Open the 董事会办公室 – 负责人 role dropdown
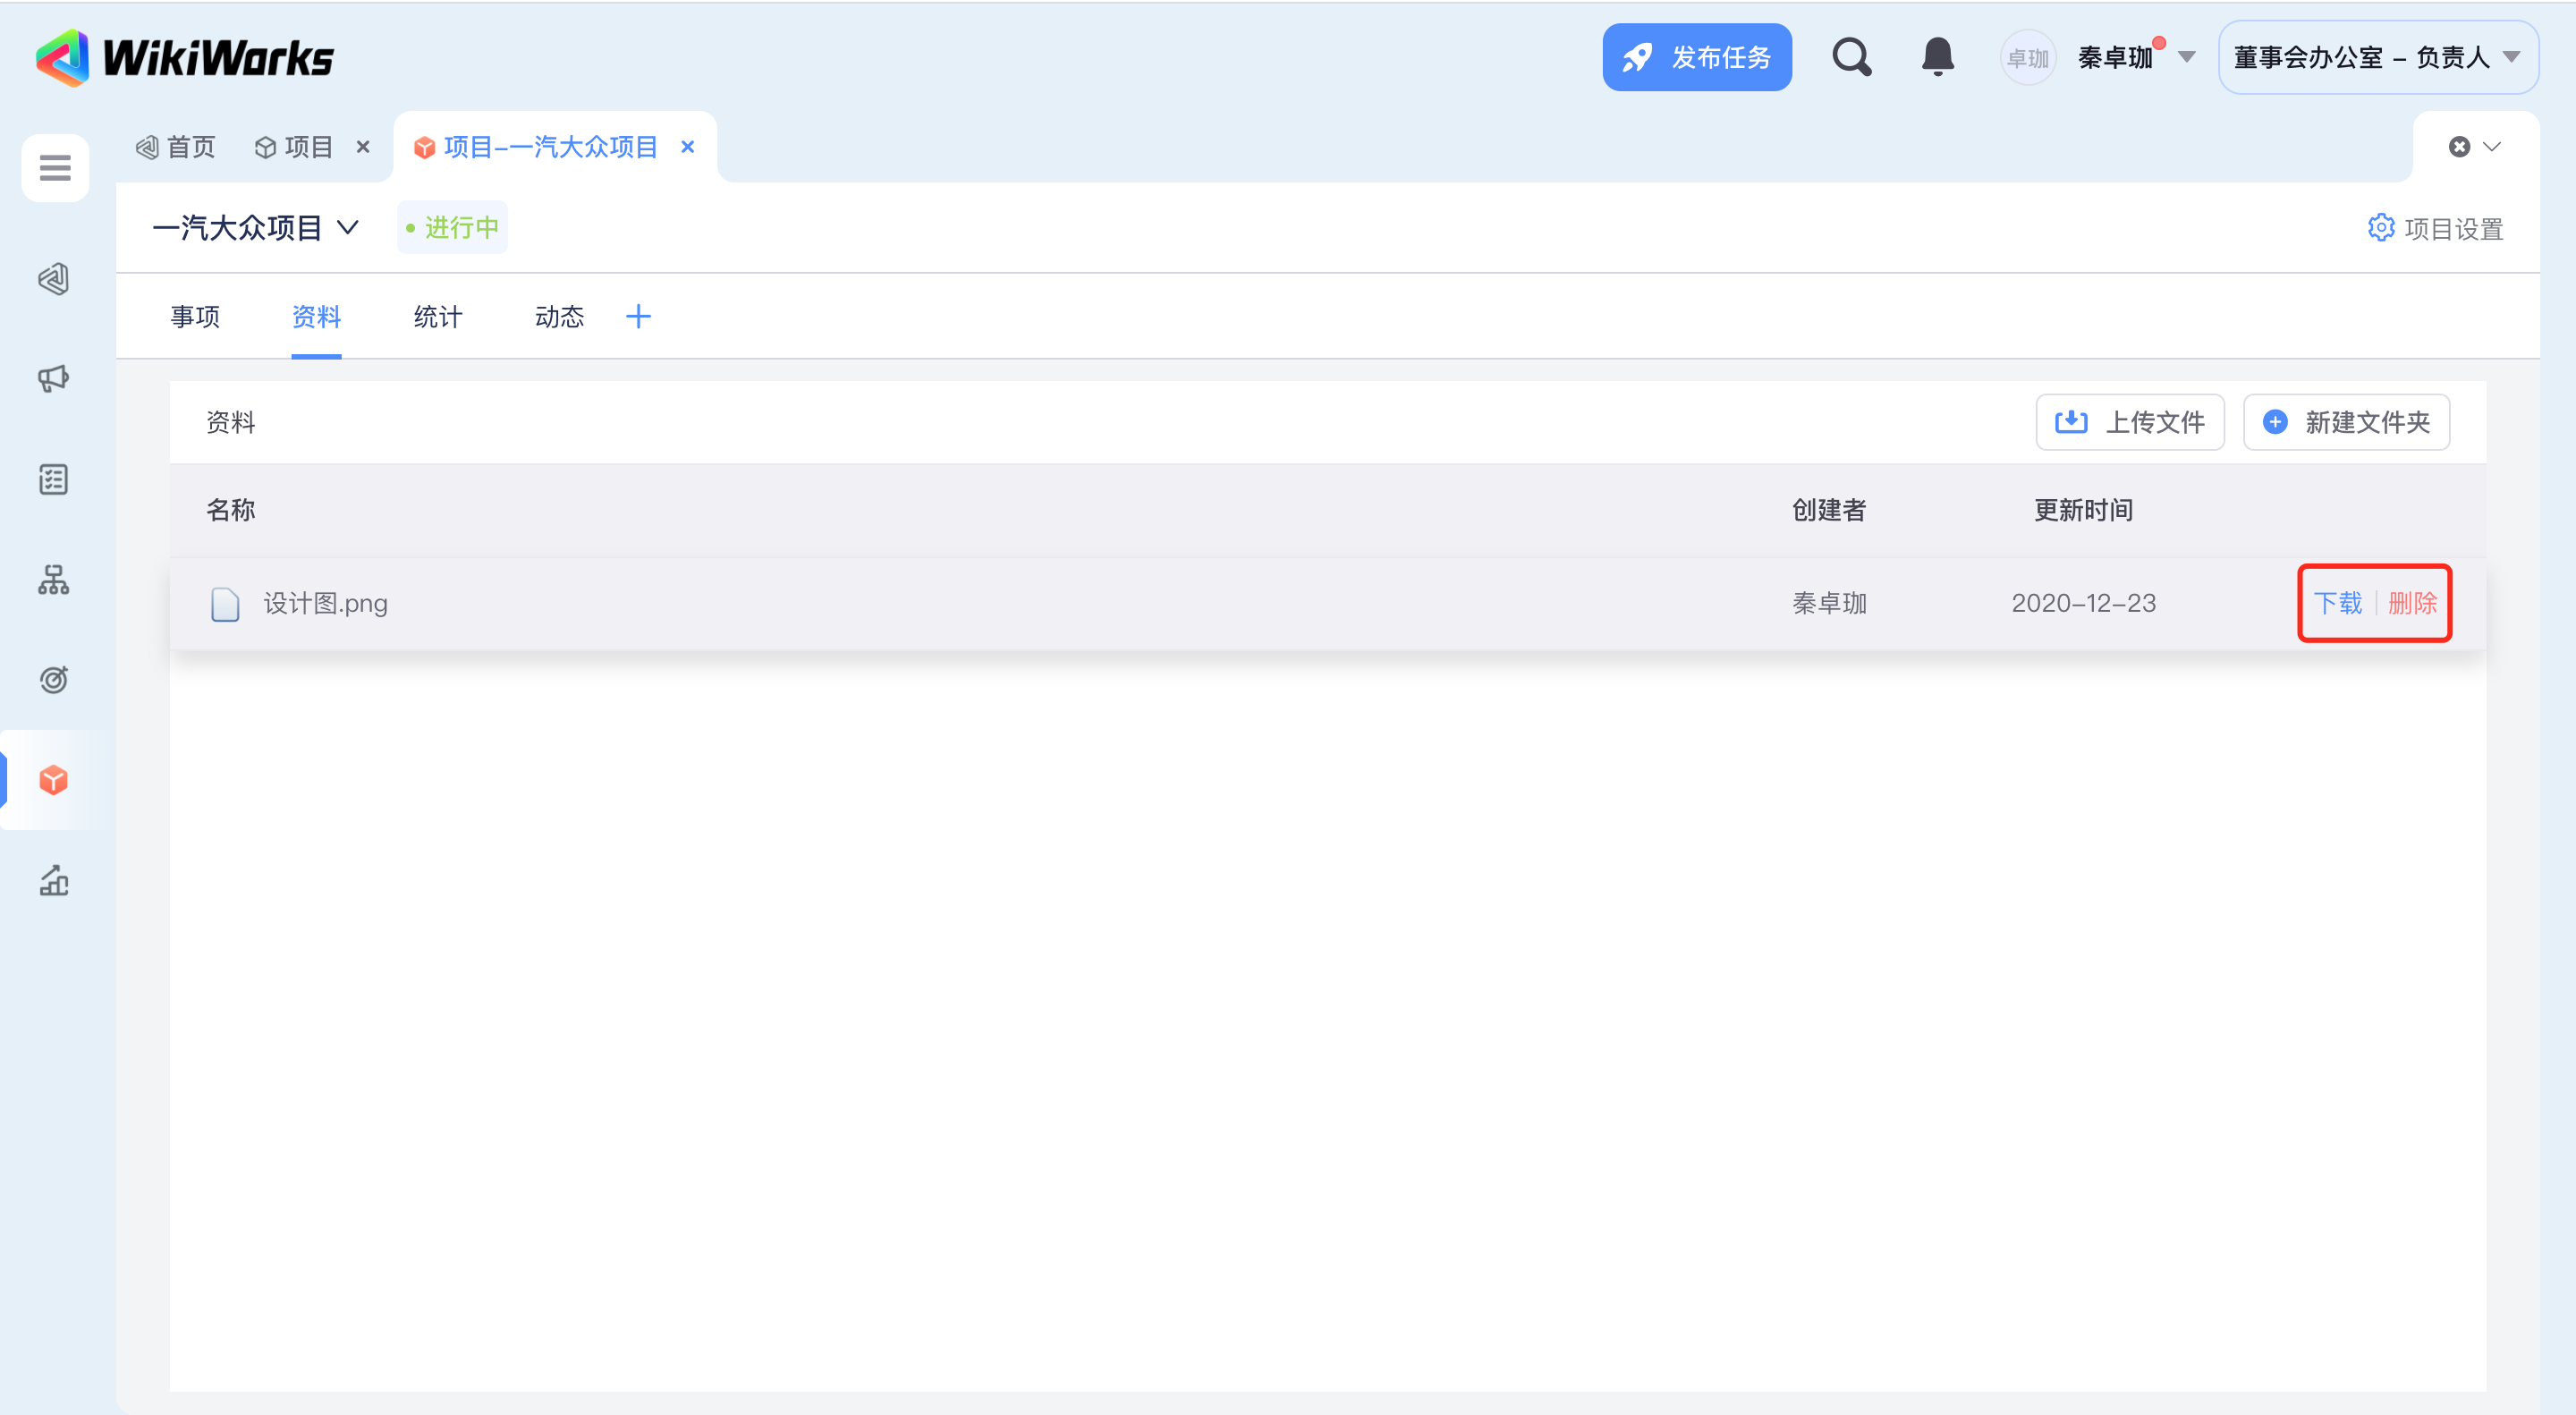This screenshot has width=2576, height=1415. pyautogui.click(x=2377, y=58)
